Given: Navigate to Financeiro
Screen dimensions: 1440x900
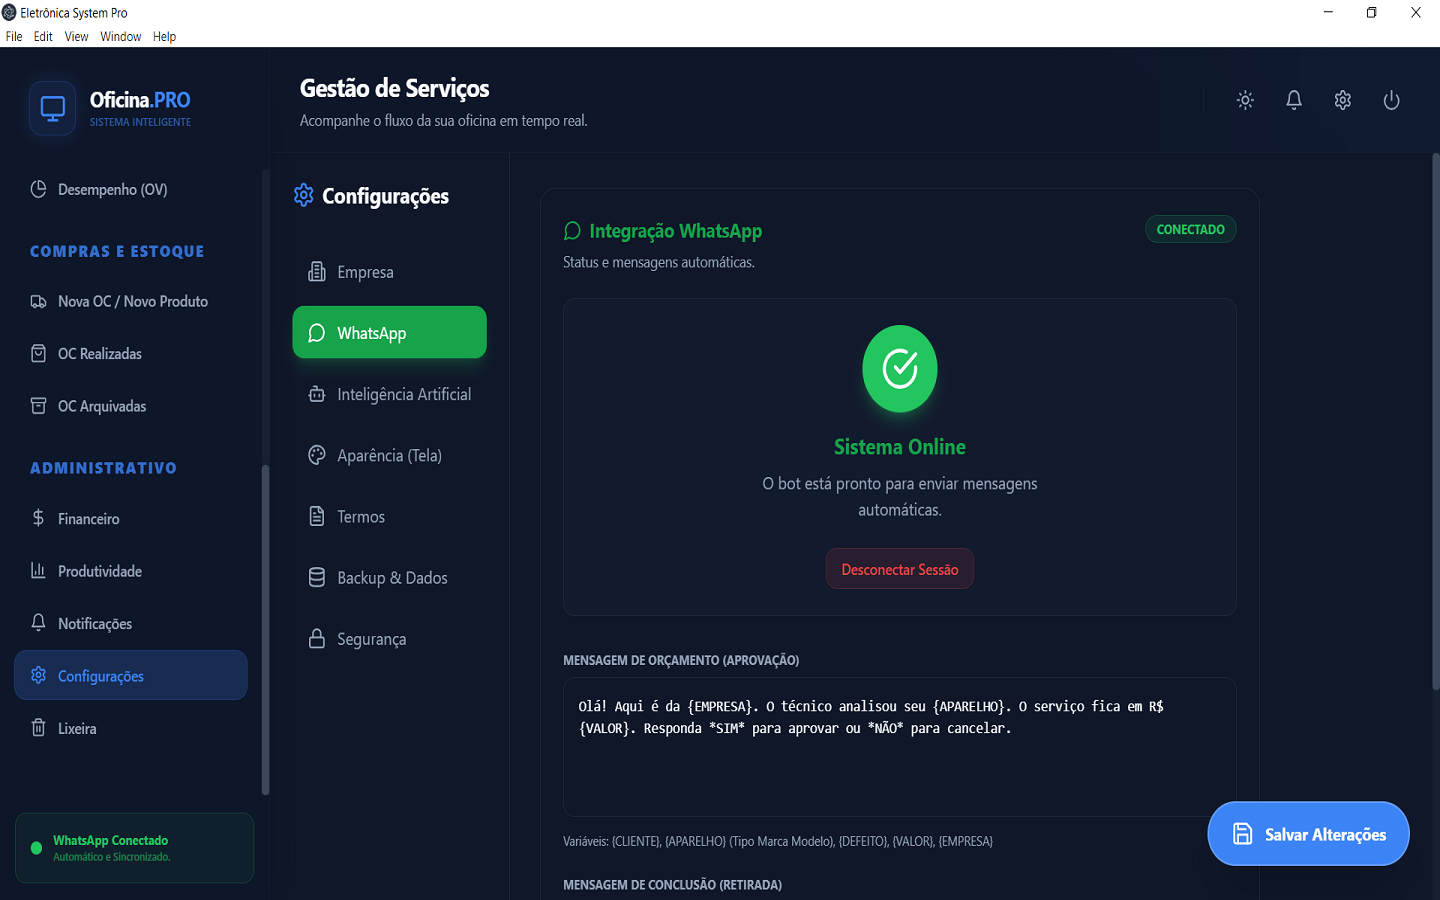Looking at the screenshot, I should coord(131,518).
